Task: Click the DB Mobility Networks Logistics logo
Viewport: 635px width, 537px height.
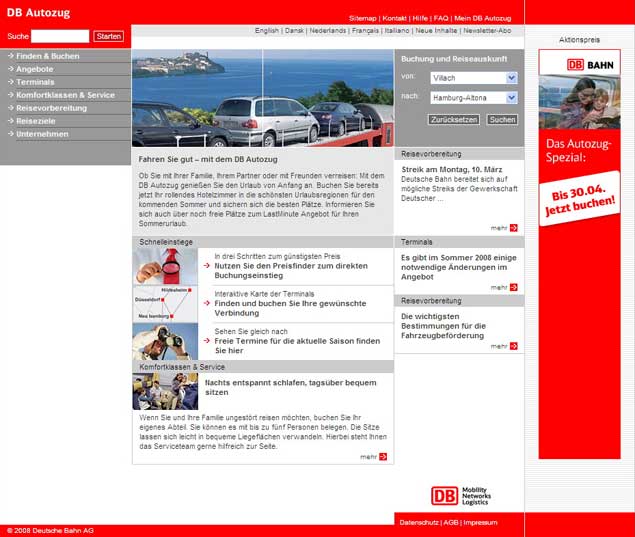Action: [x=461, y=496]
